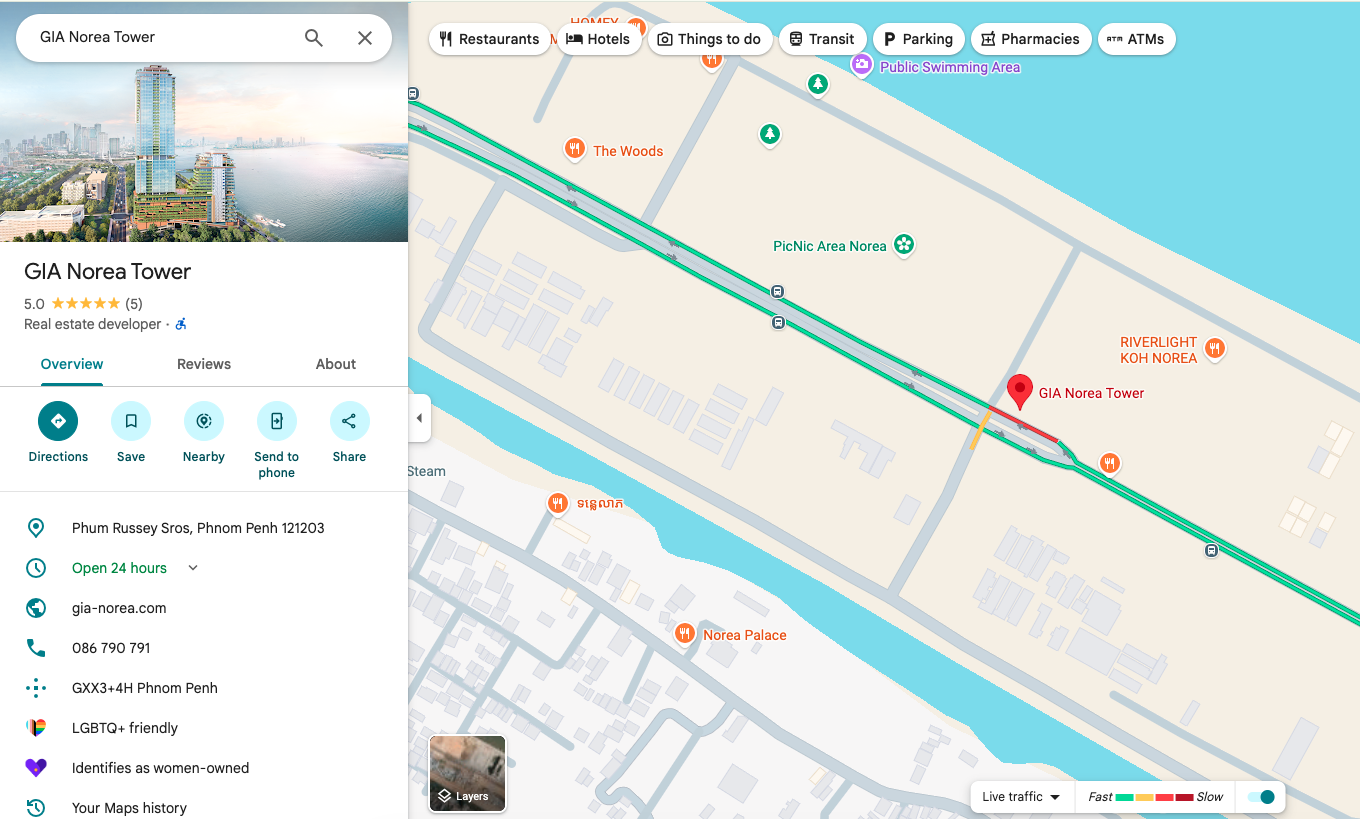Click the plus code dots icon
The width and height of the screenshot is (1360, 819).
pyautogui.click(x=36, y=688)
